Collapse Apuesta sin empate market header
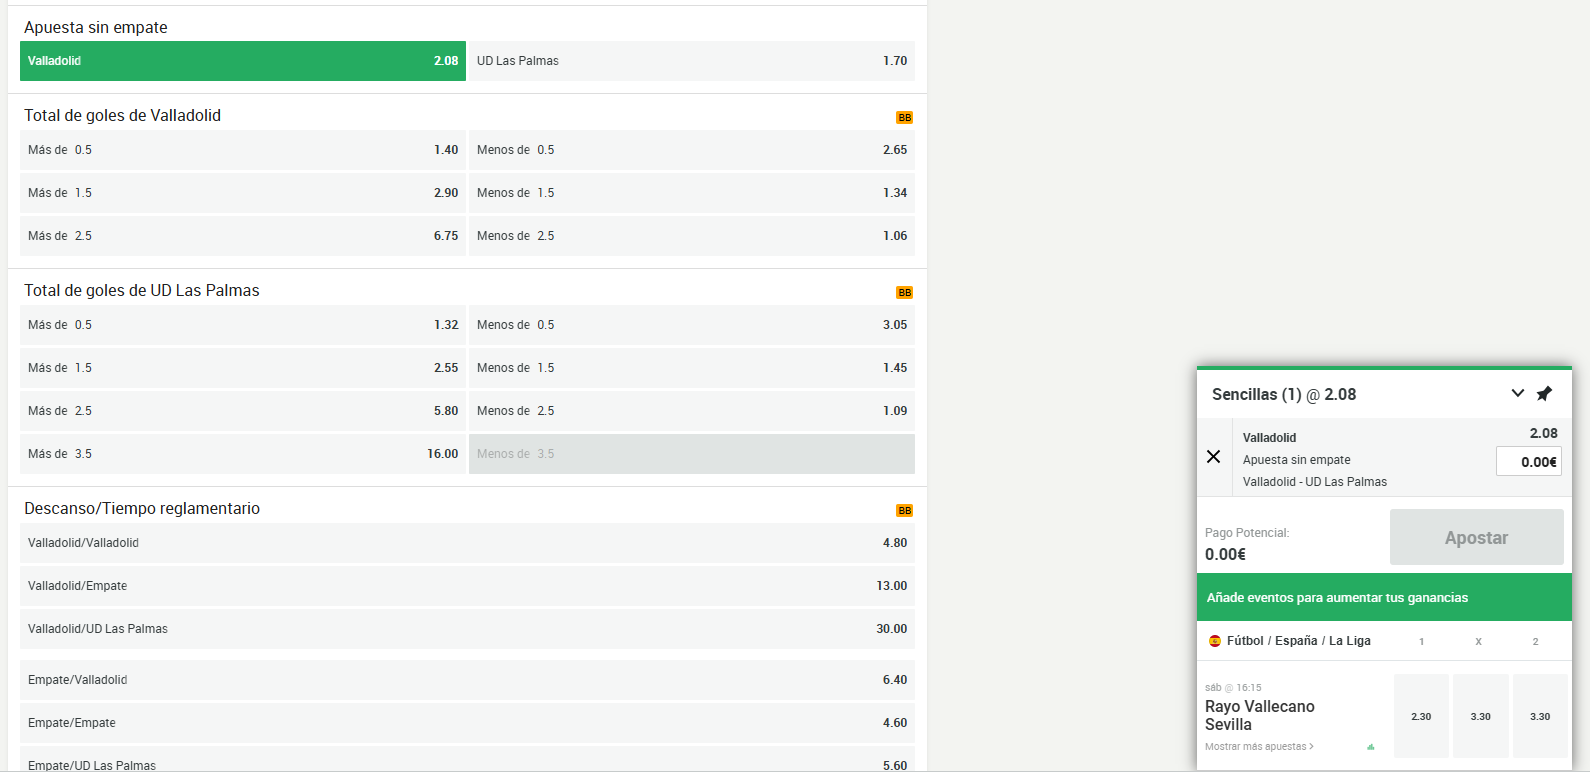Viewport: 1590px width, 772px height. [x=96, y=27]
